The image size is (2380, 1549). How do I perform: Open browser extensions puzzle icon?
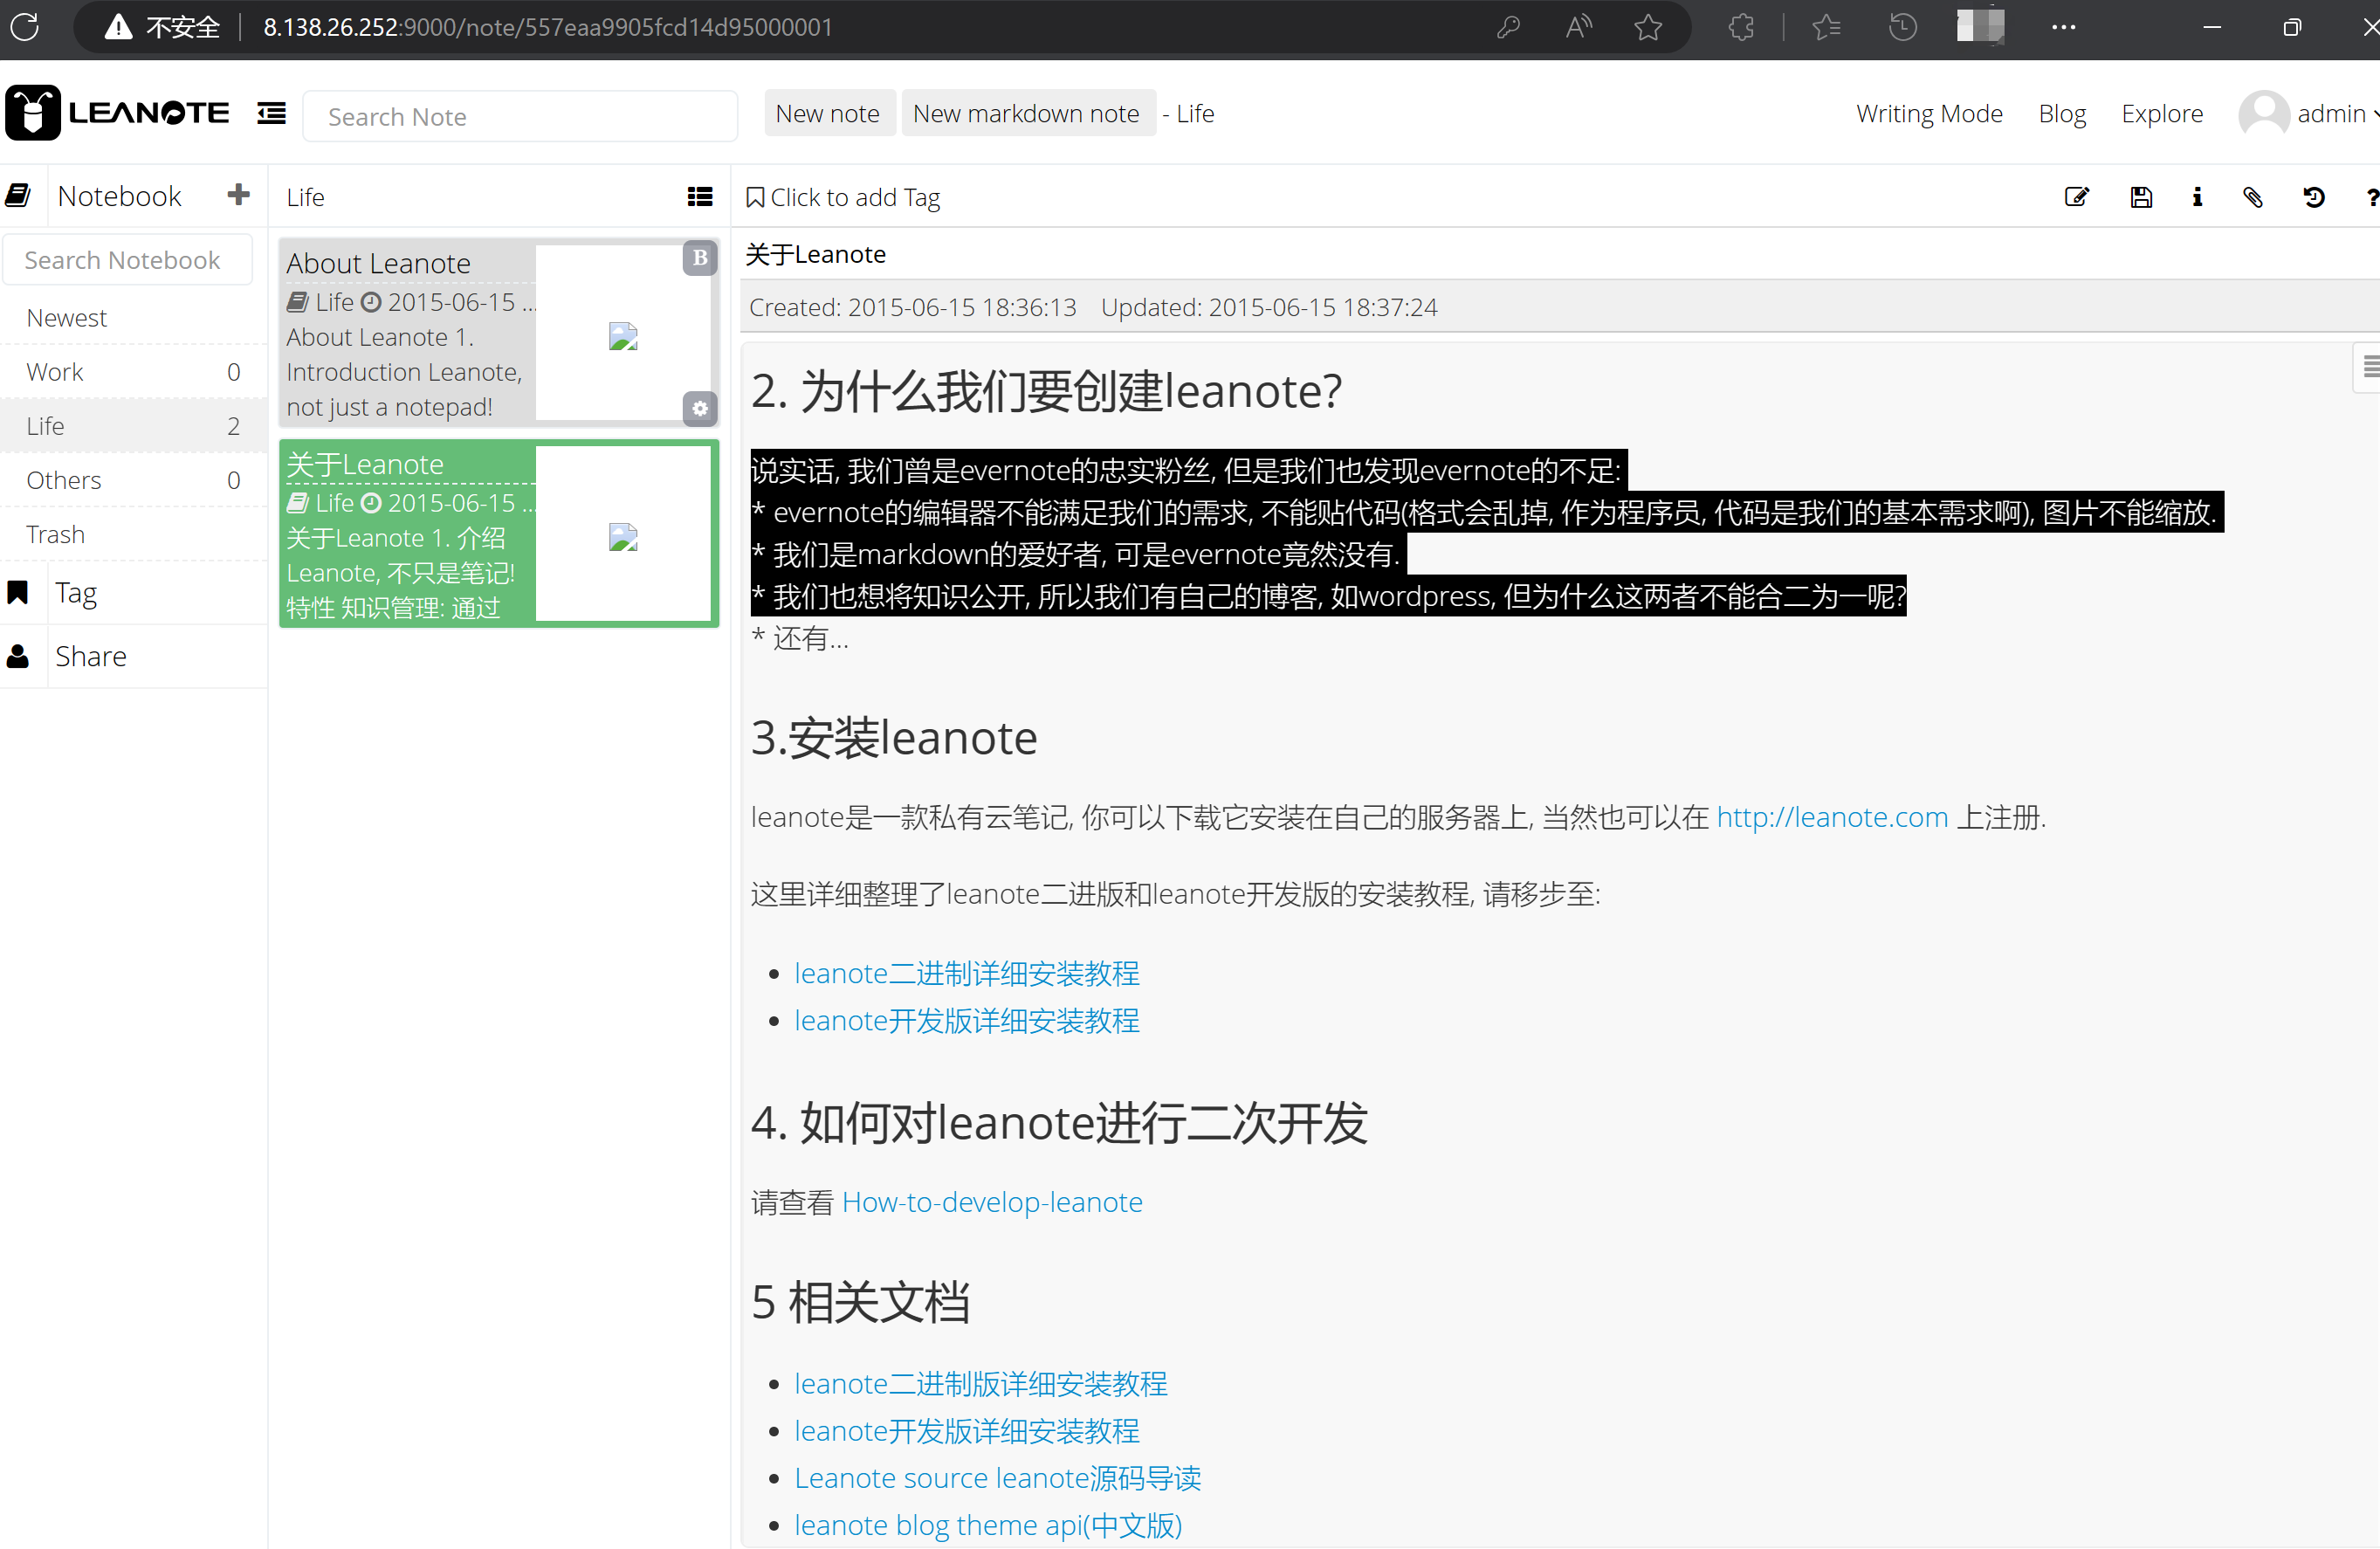tap(1741, 27)
